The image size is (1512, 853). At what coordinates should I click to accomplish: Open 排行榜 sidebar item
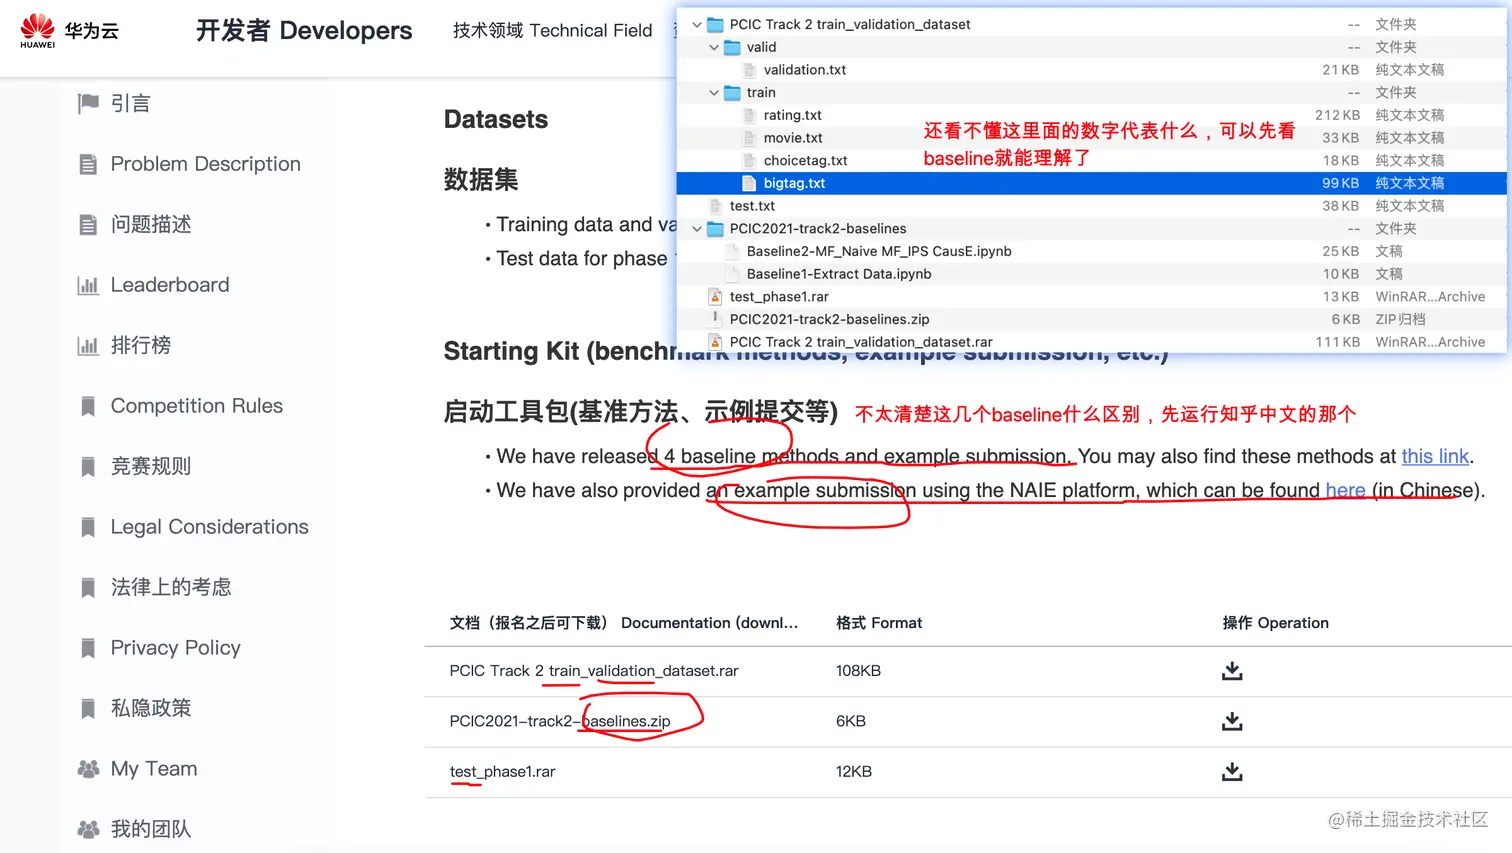(141, 345)
